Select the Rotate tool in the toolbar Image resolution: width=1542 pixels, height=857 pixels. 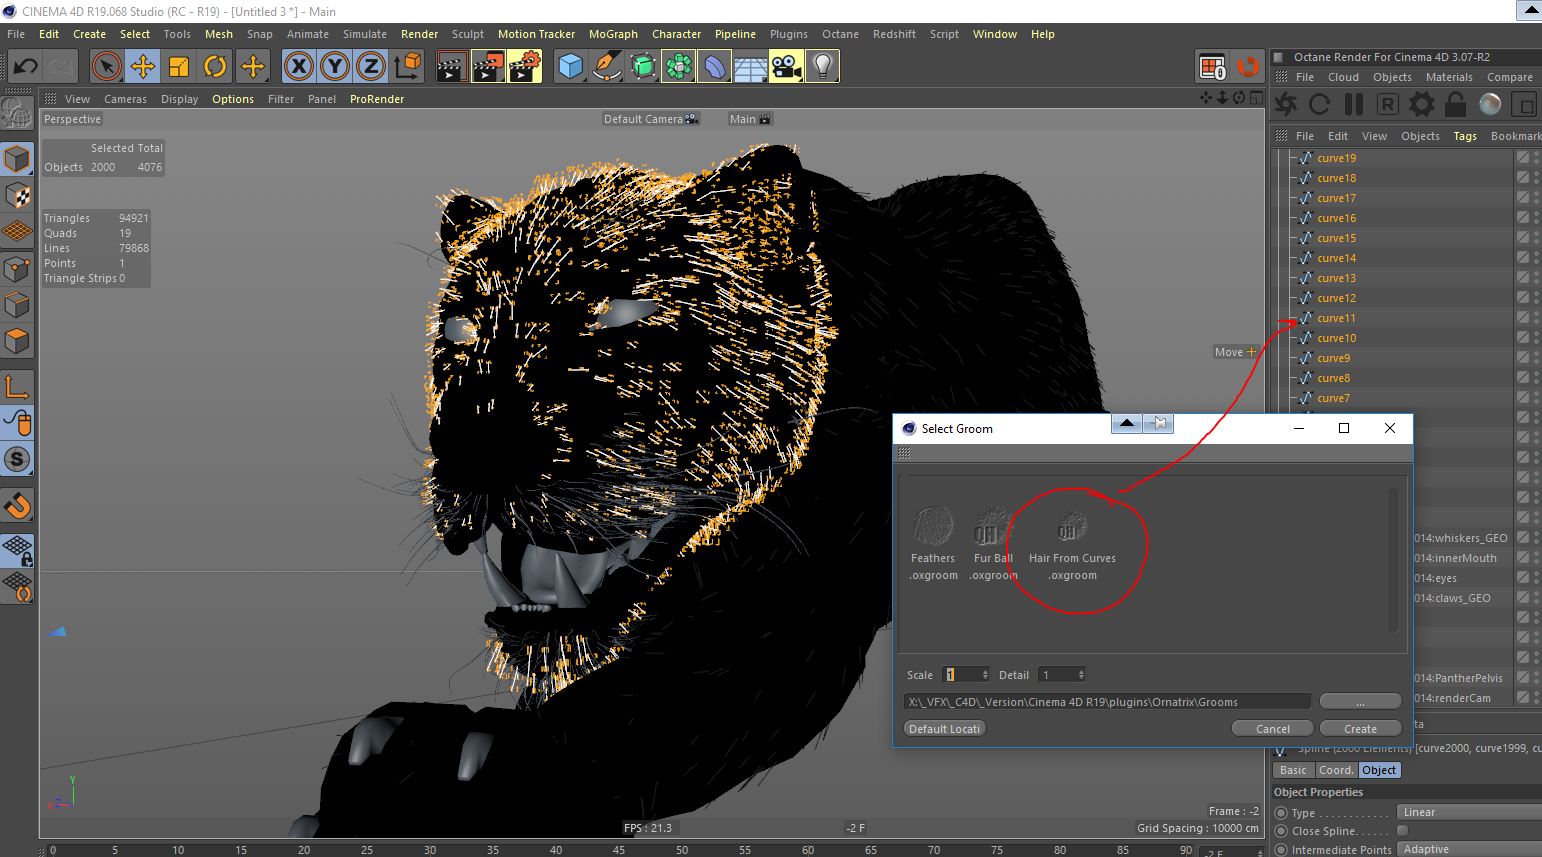[215, 67]
